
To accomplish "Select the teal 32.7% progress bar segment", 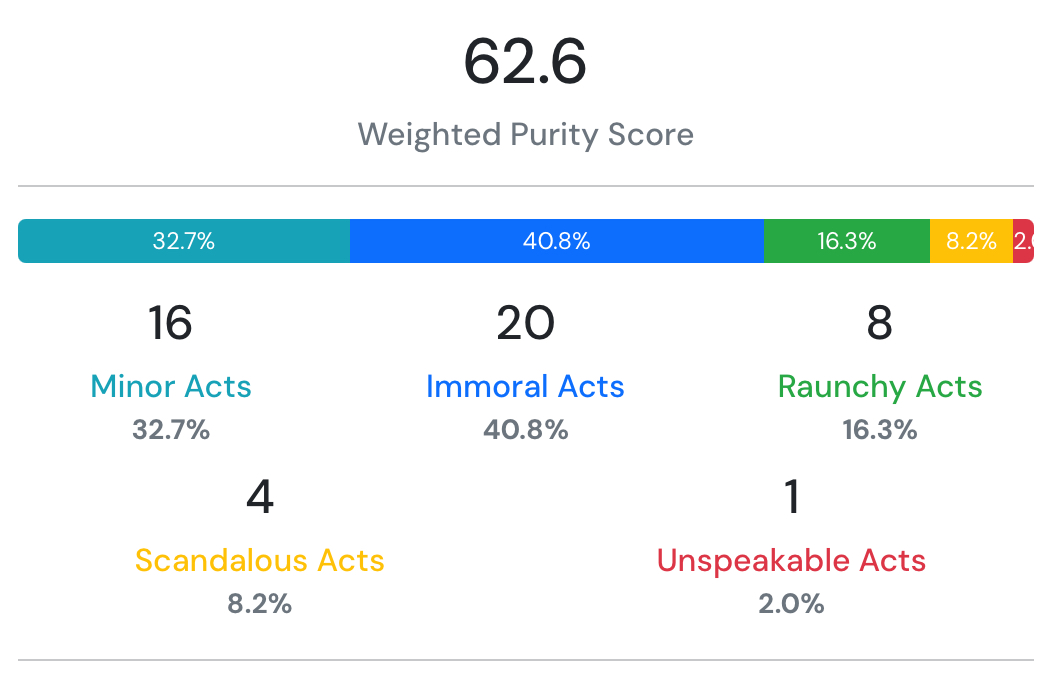I will [184, 241].
